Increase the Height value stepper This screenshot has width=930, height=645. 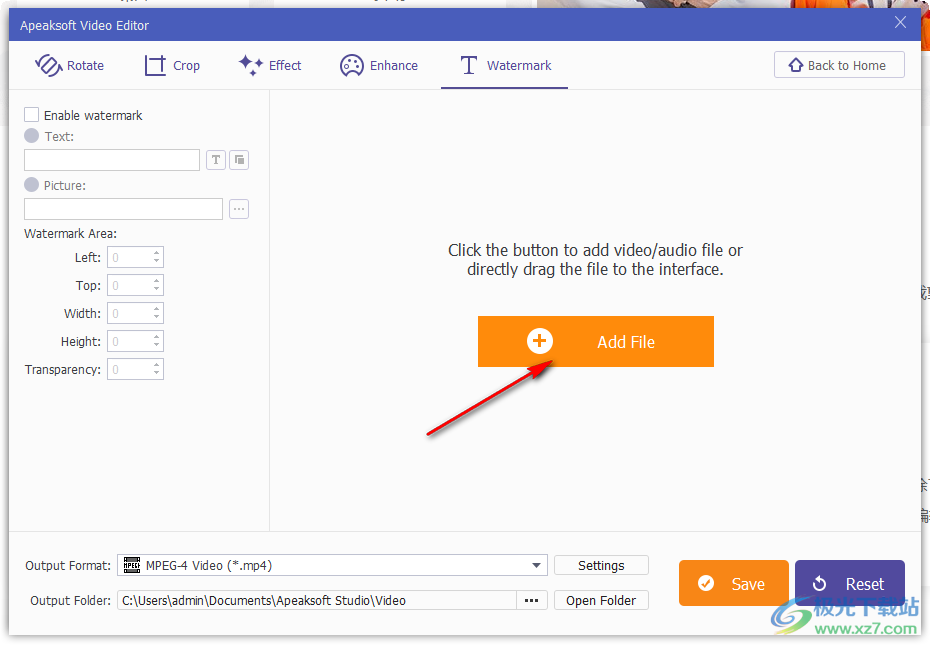click(x=157, y=337)
